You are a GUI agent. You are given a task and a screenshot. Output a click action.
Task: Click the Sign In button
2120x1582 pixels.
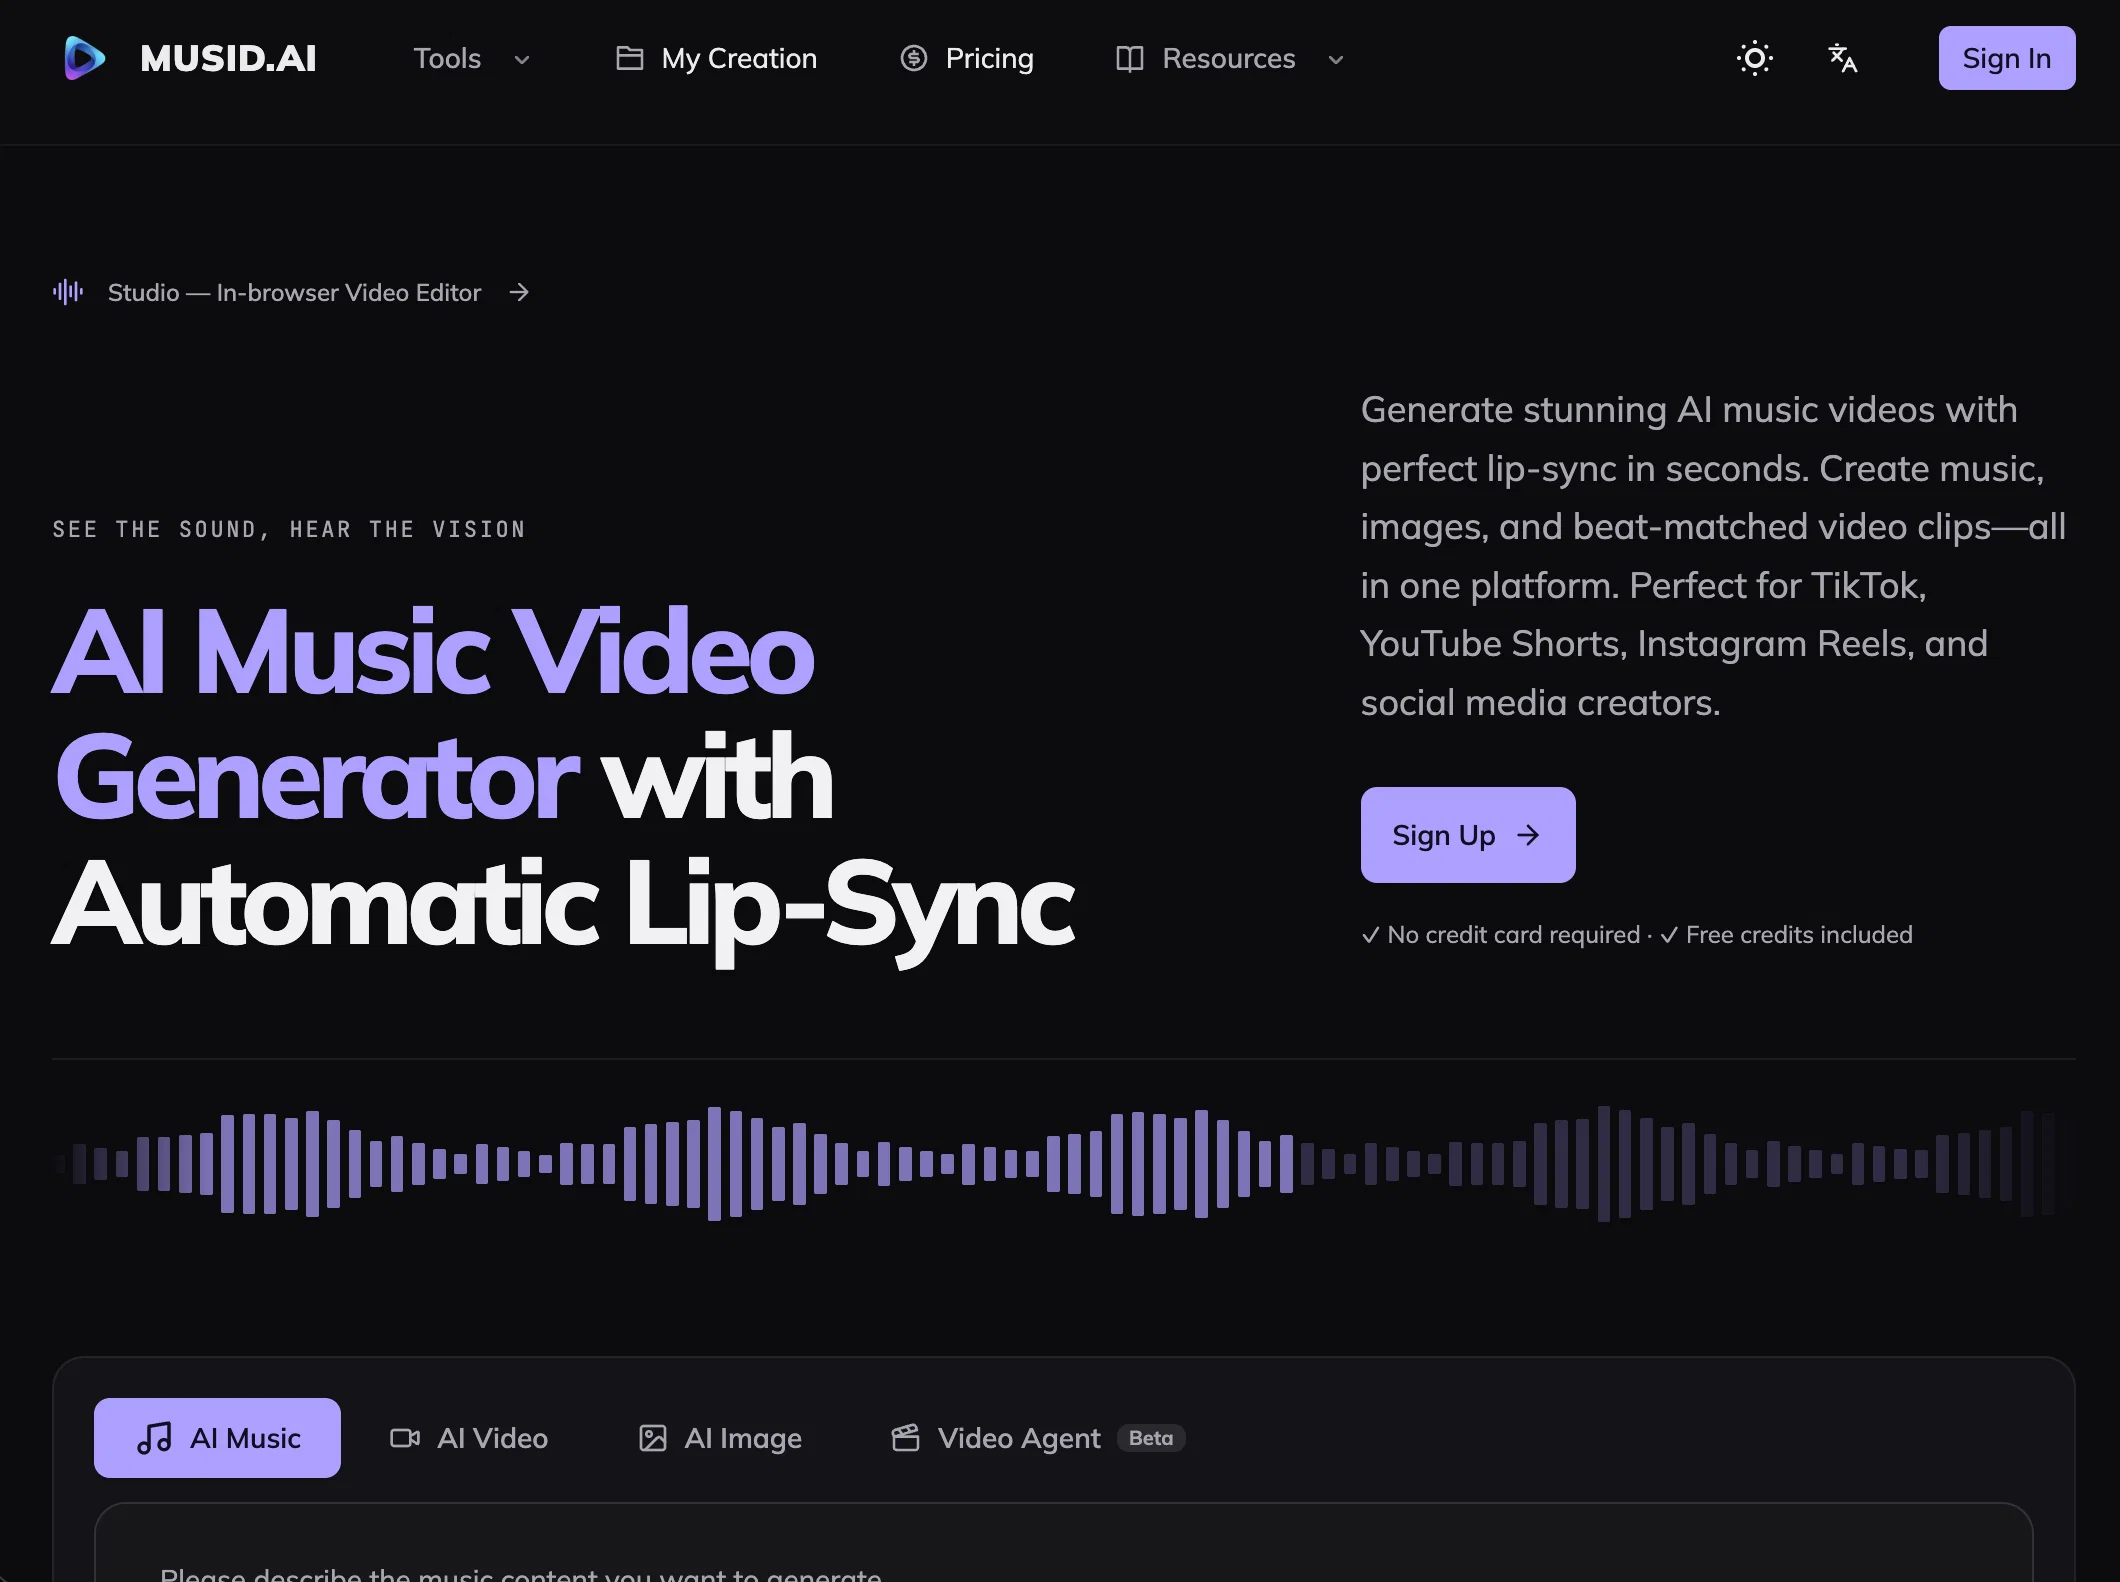click(2007, 58)
